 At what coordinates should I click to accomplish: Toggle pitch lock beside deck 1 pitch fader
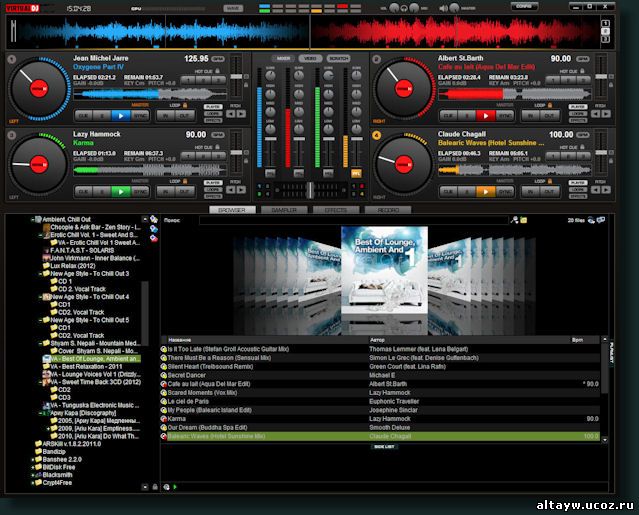(246, 85)
